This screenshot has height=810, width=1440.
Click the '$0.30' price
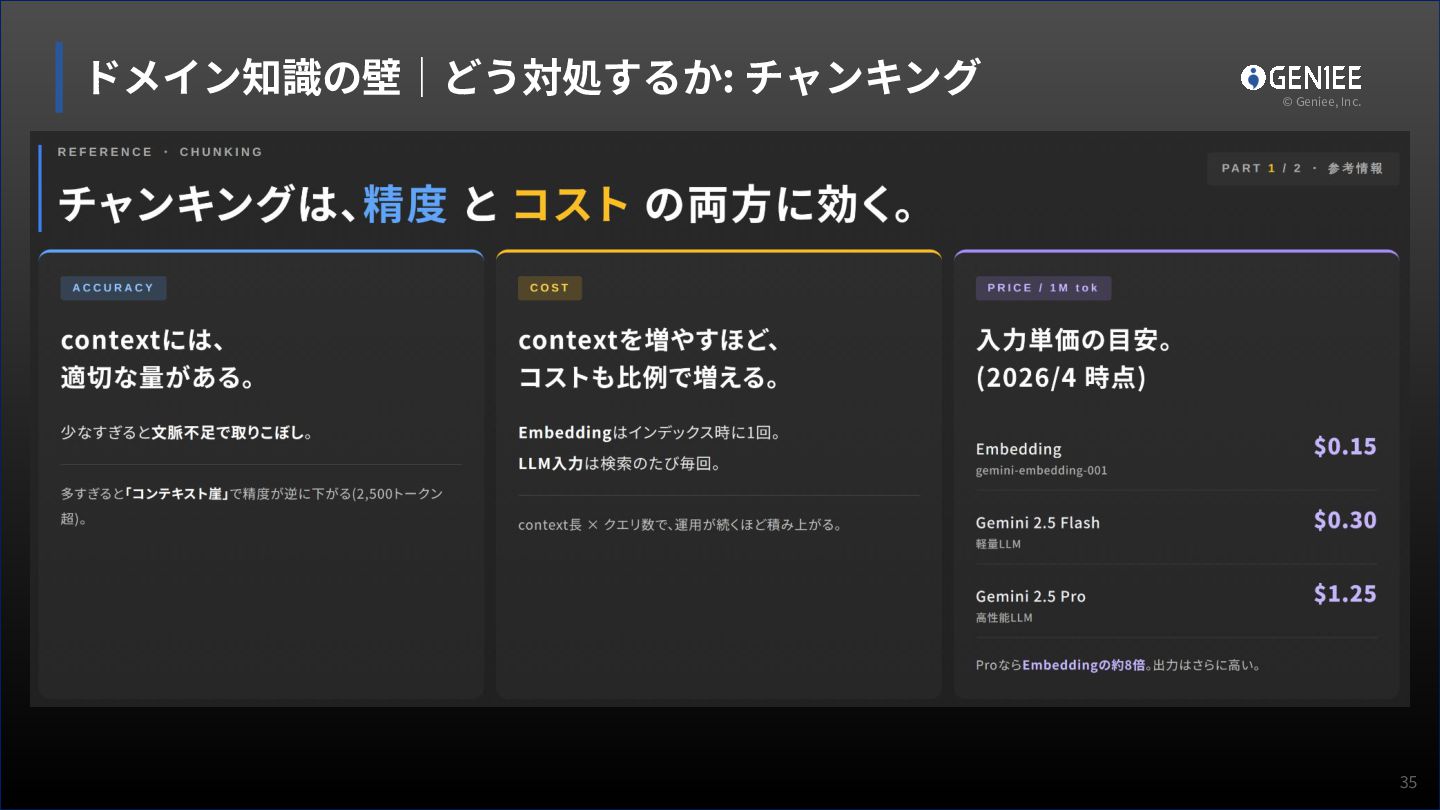click(x=1345, y=520)
